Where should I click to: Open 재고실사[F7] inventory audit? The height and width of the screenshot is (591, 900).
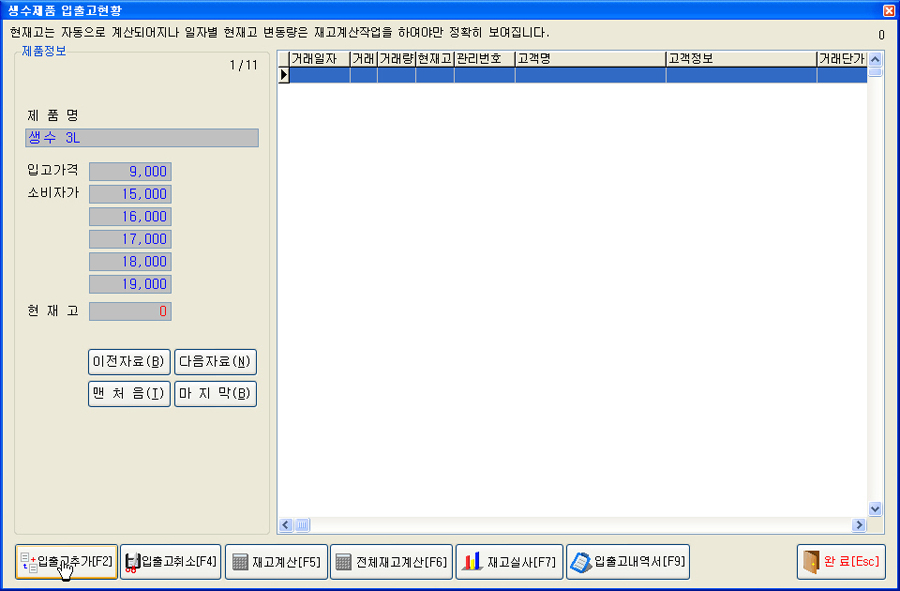pyautogui.click(x=509, y=562)
